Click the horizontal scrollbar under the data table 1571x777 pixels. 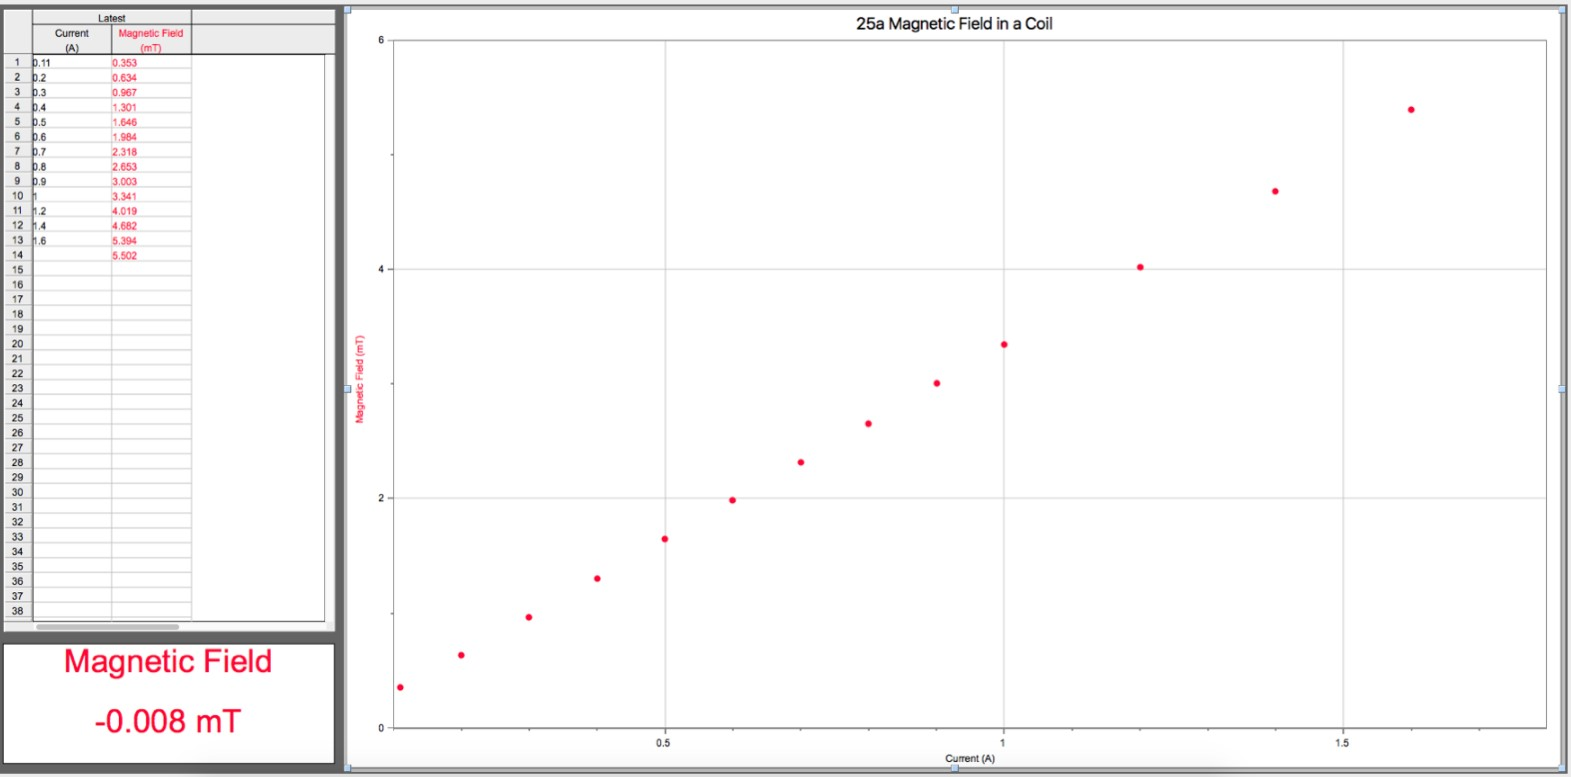(107, 627)
